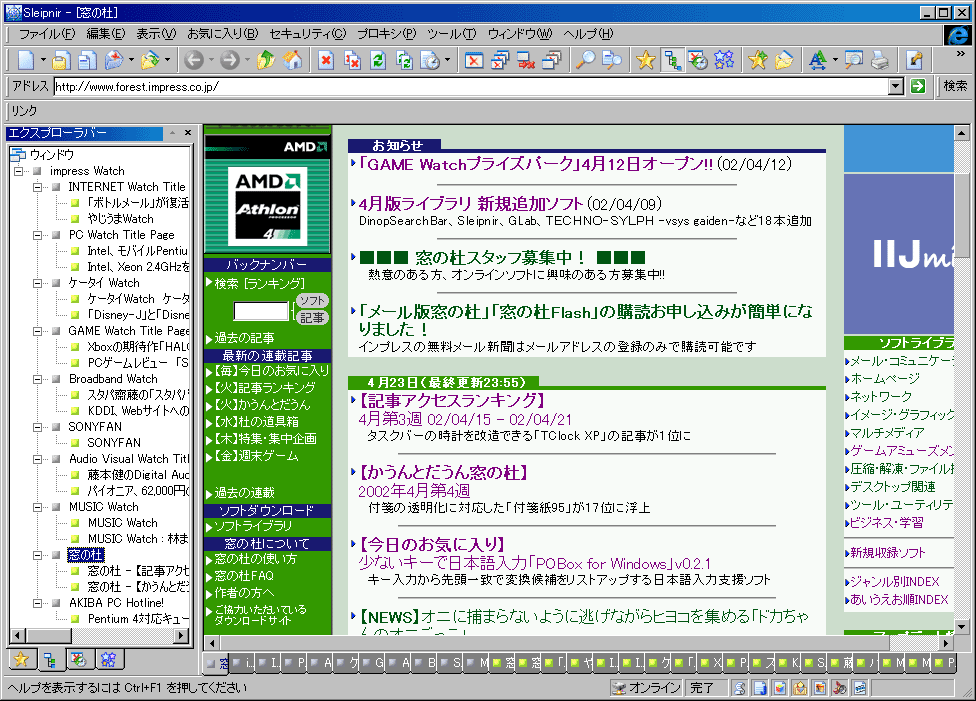The height and width of the screenshot is (701, 976).
Task: Open the dropdown arrow next to New page icon
Action: pyautogui.click(x=42, y=61)
